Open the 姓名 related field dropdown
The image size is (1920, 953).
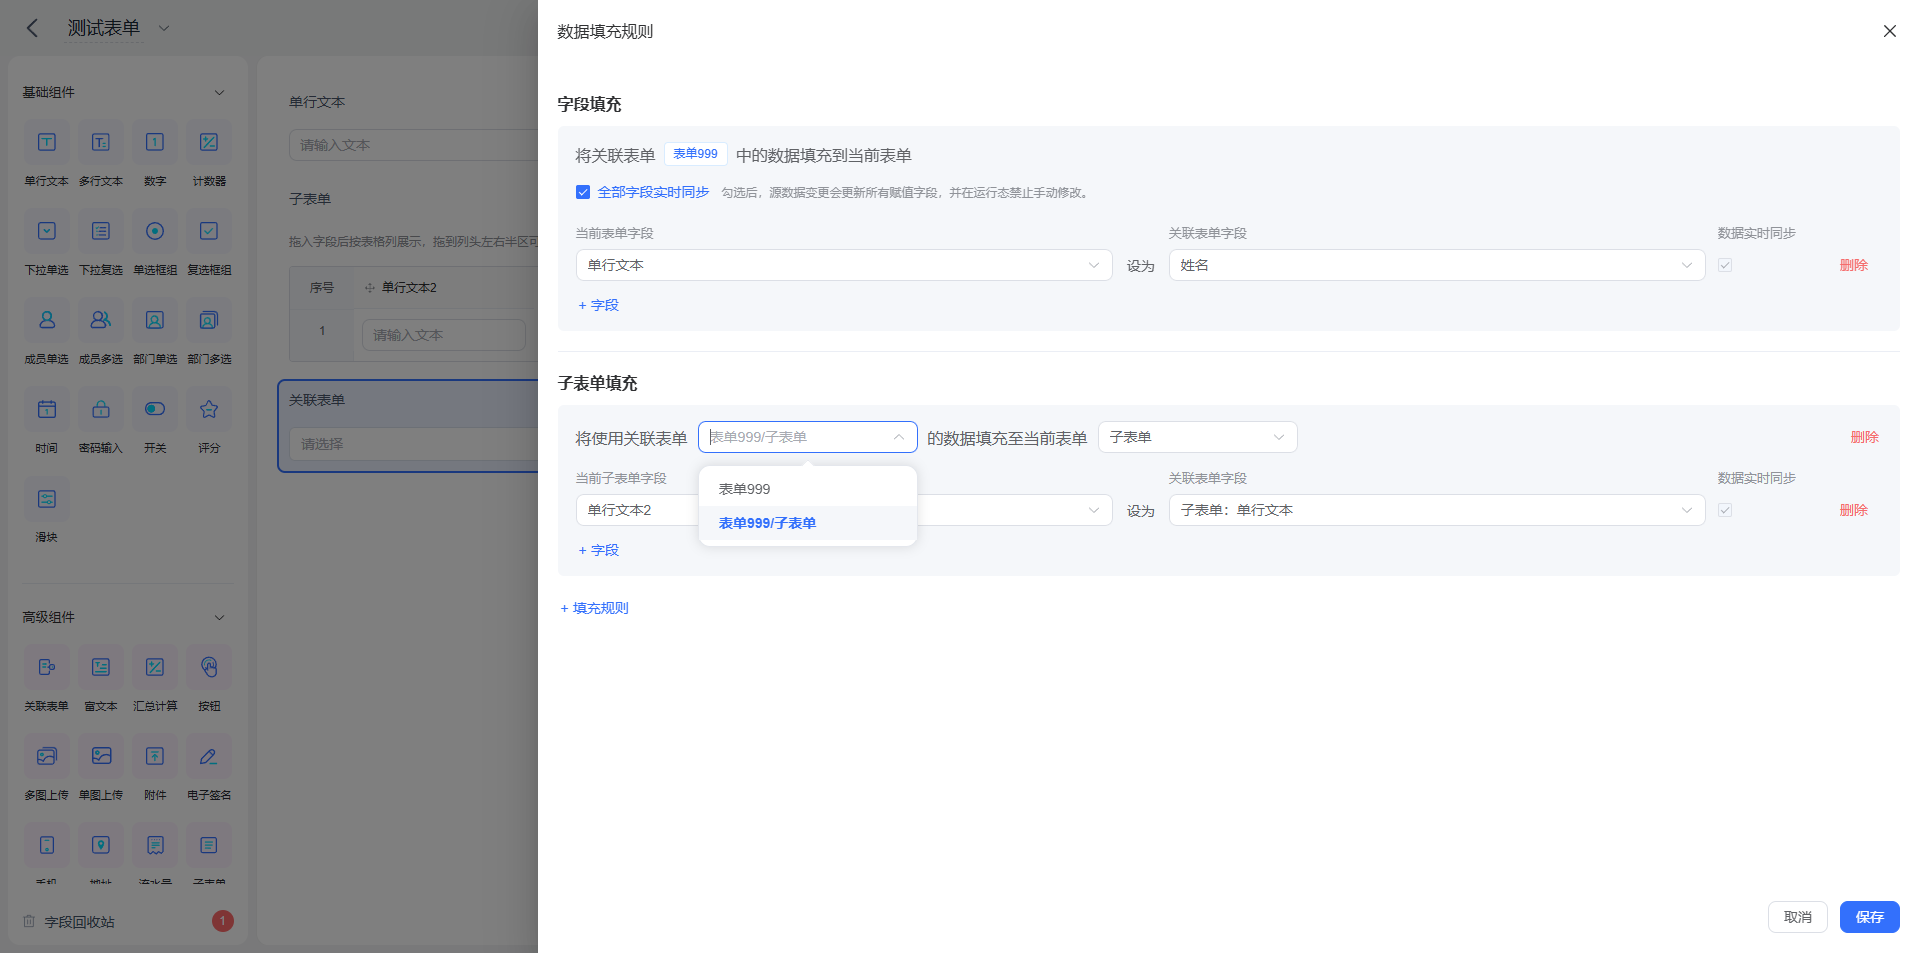pyautogui.click(x=1437, y=265)
